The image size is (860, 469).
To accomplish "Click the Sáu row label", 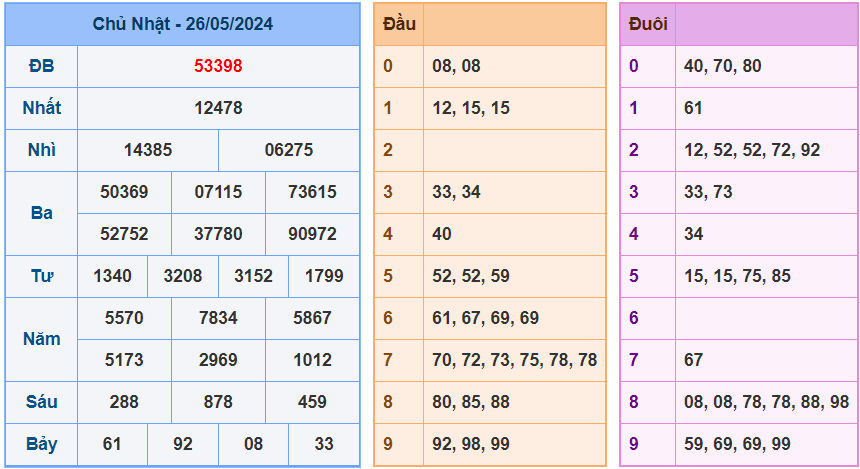I will [42, 402].
